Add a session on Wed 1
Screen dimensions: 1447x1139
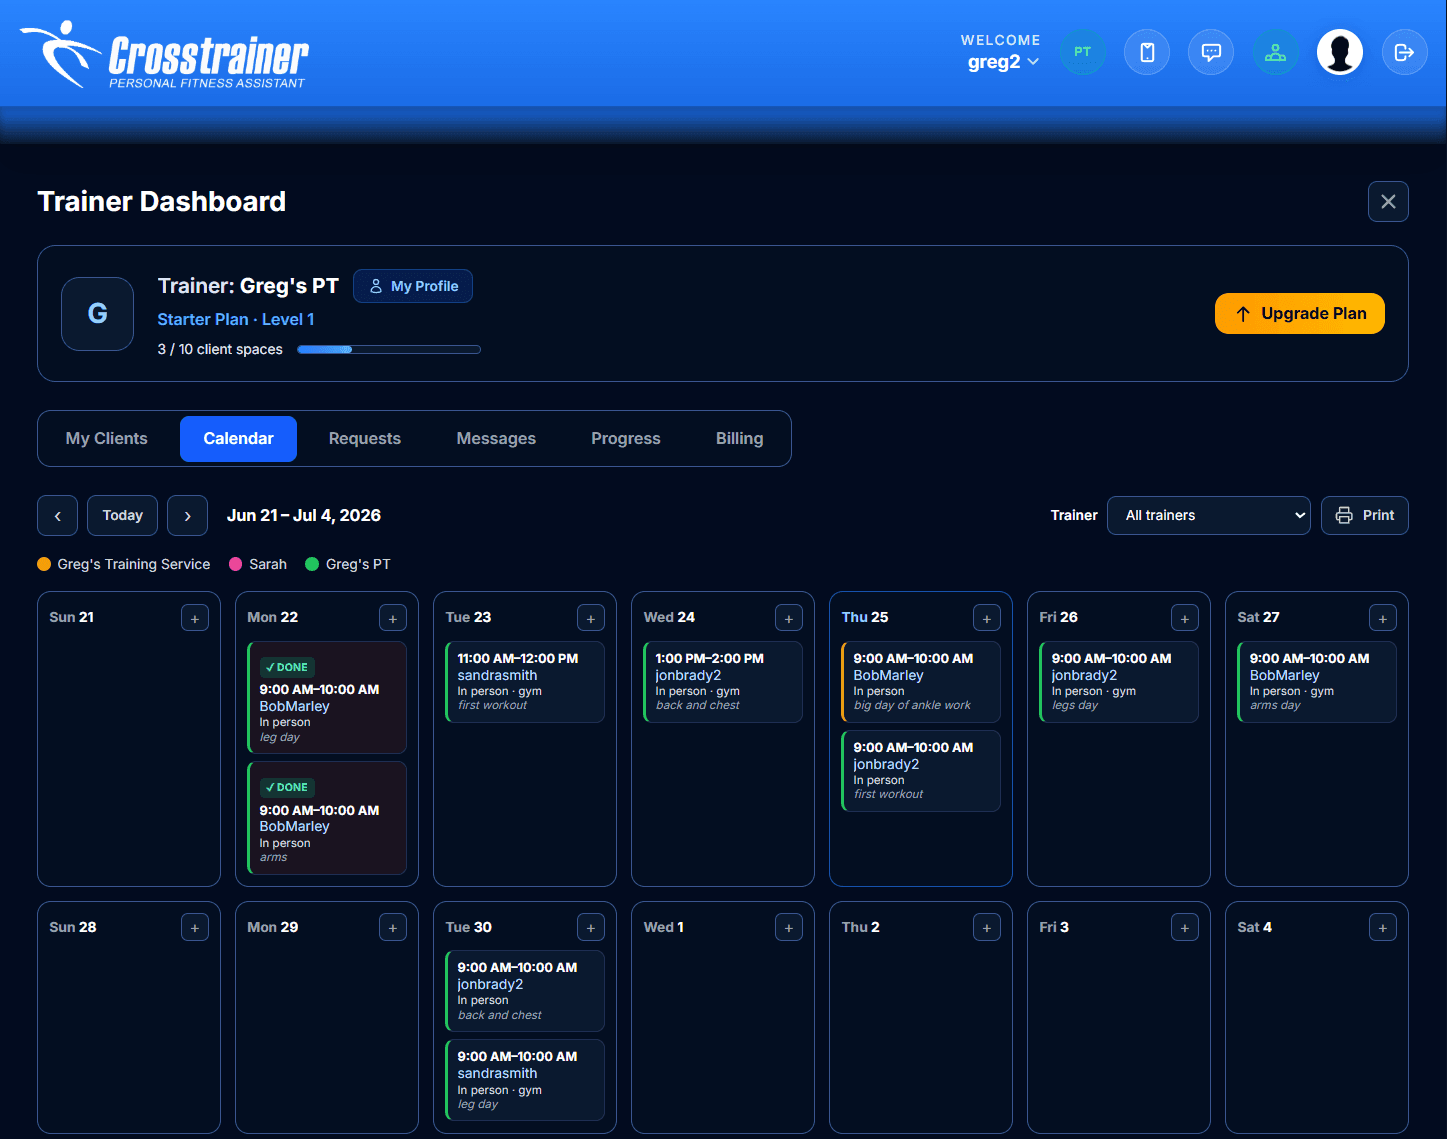coord(789,928)
